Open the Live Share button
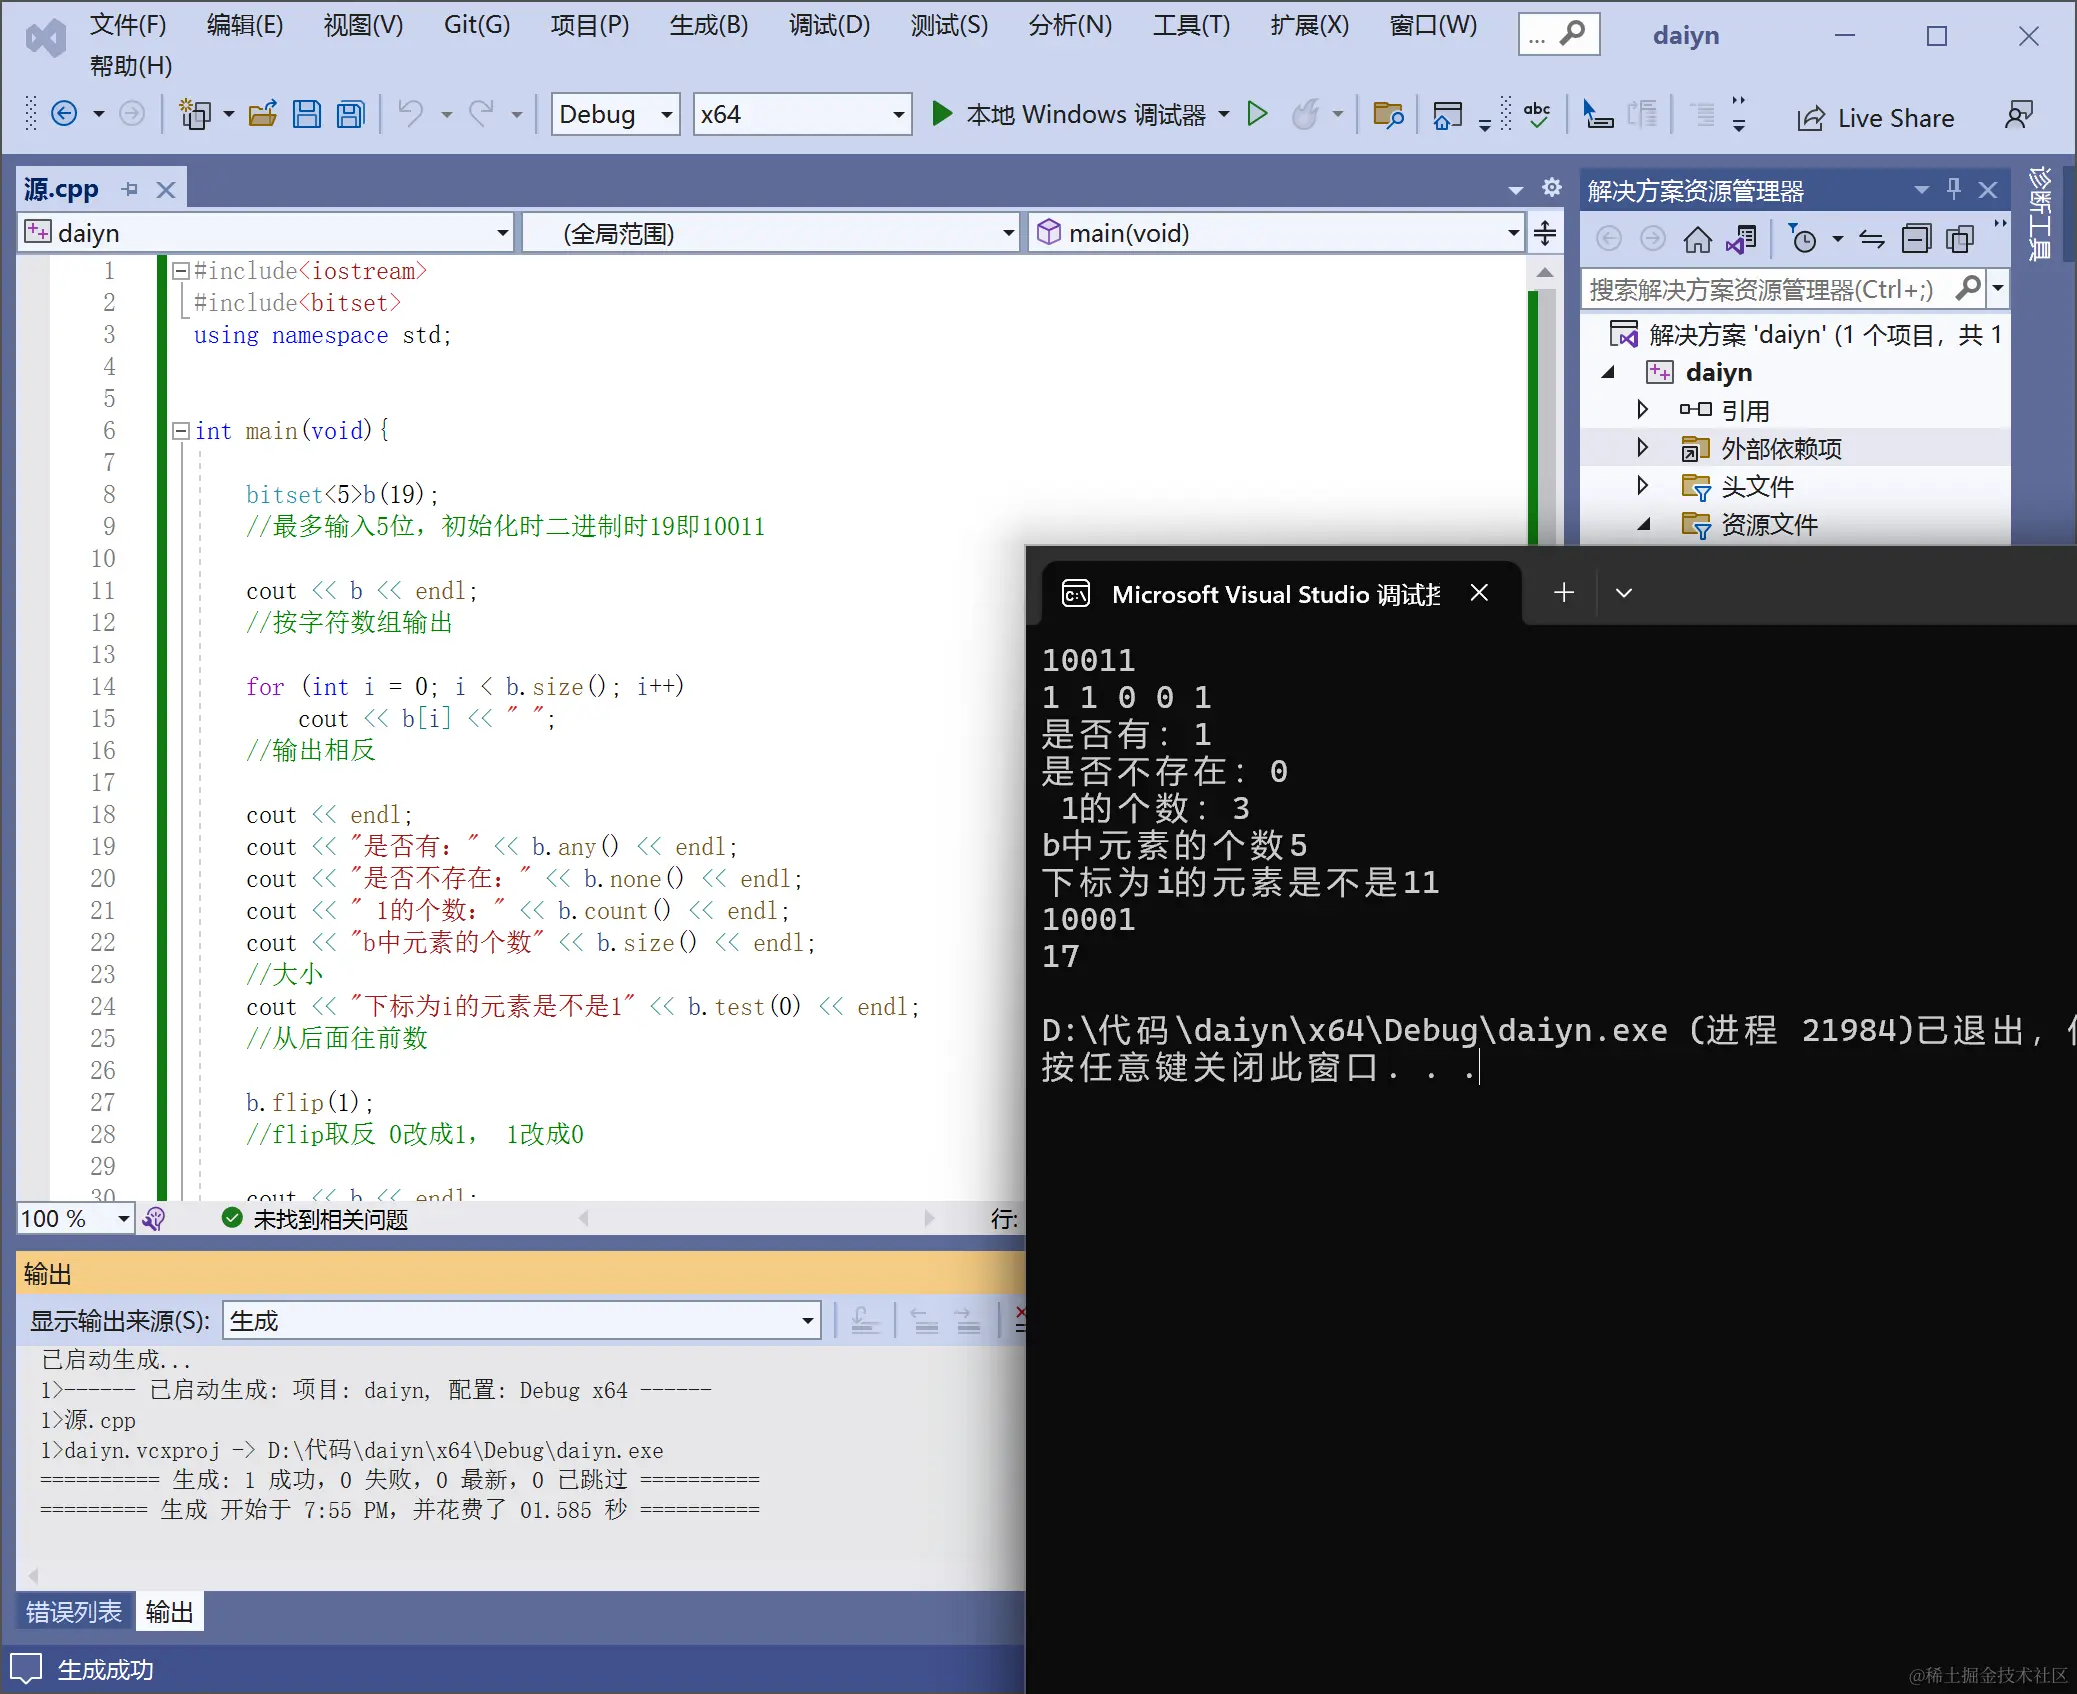 click(x=1875, y=118)
